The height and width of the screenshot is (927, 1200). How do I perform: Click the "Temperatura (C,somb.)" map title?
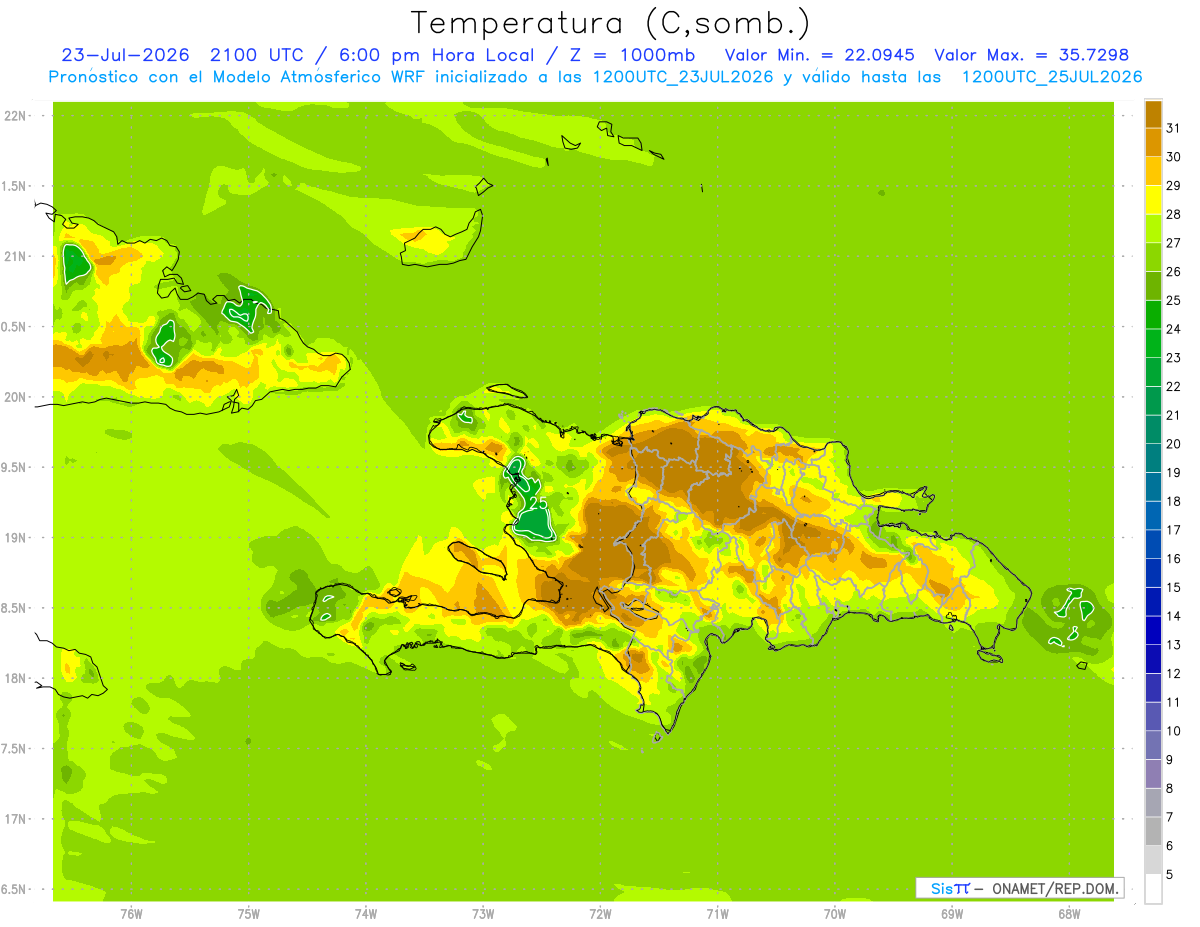[x=611, y=23]
